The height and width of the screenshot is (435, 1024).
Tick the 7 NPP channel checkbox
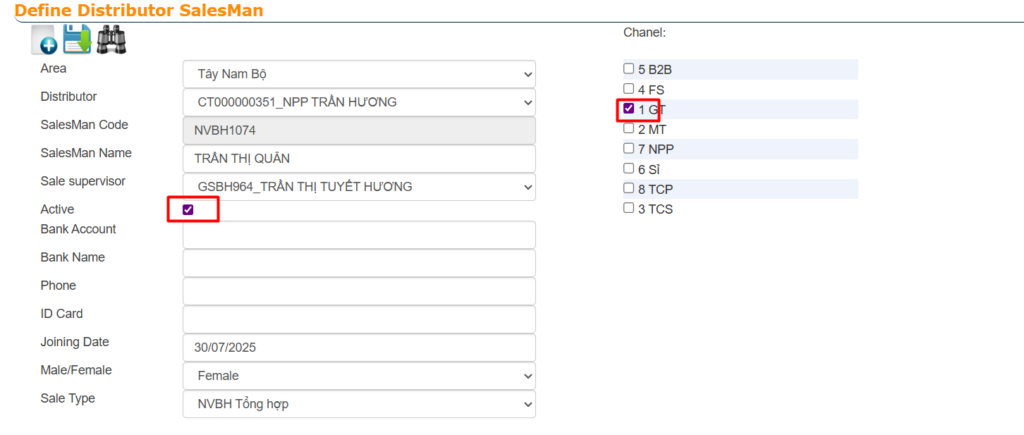coord(629,148)
